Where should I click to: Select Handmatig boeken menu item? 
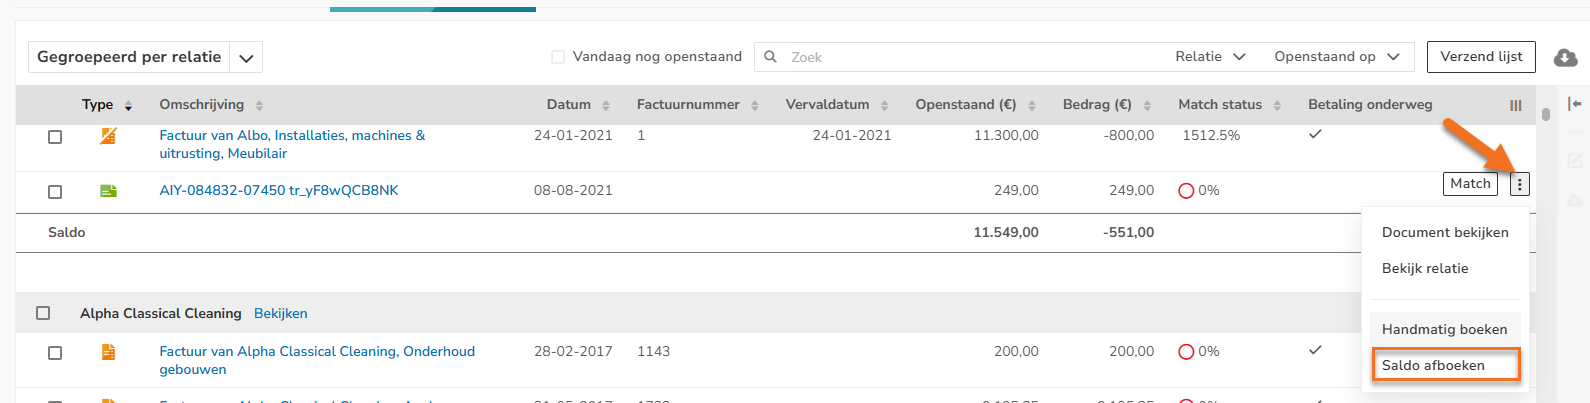[x=1444, y=329]
